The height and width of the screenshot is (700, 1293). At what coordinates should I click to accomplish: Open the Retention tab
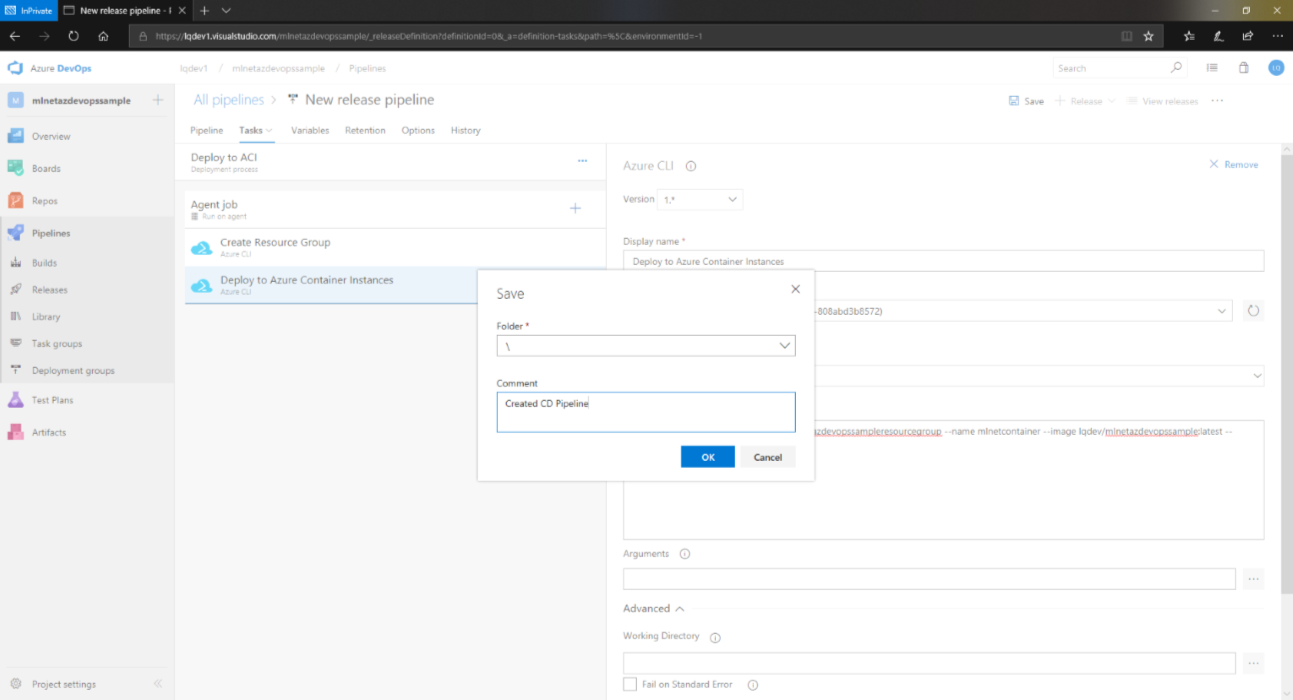pos(365,130)
